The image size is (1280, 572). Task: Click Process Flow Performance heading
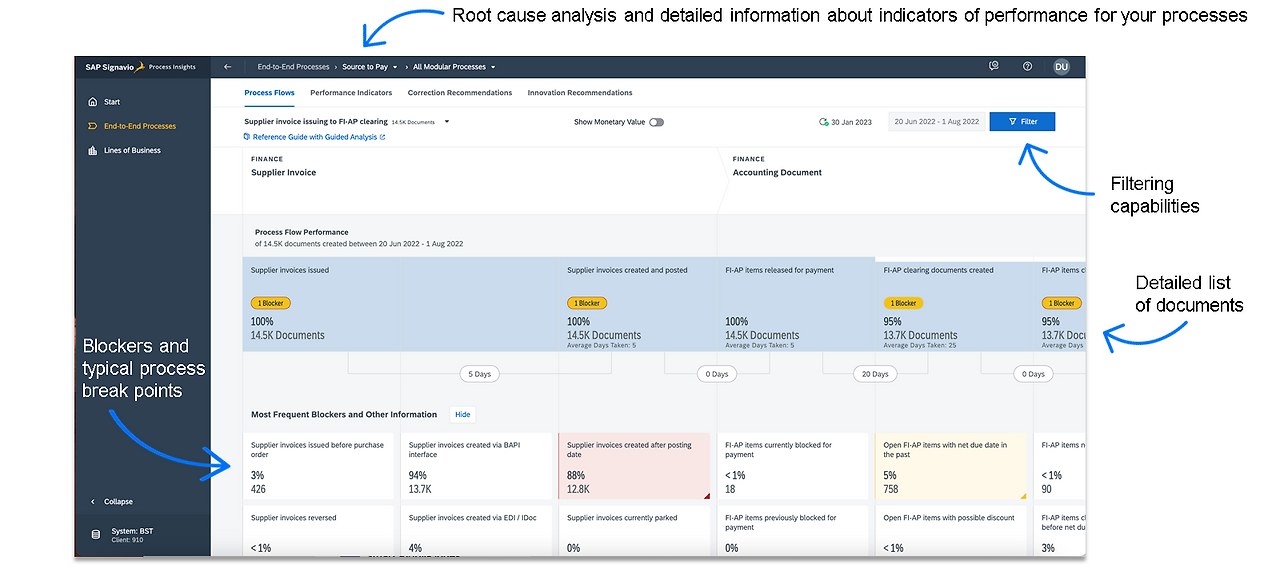pyautogui.click(x=302, y=232)
